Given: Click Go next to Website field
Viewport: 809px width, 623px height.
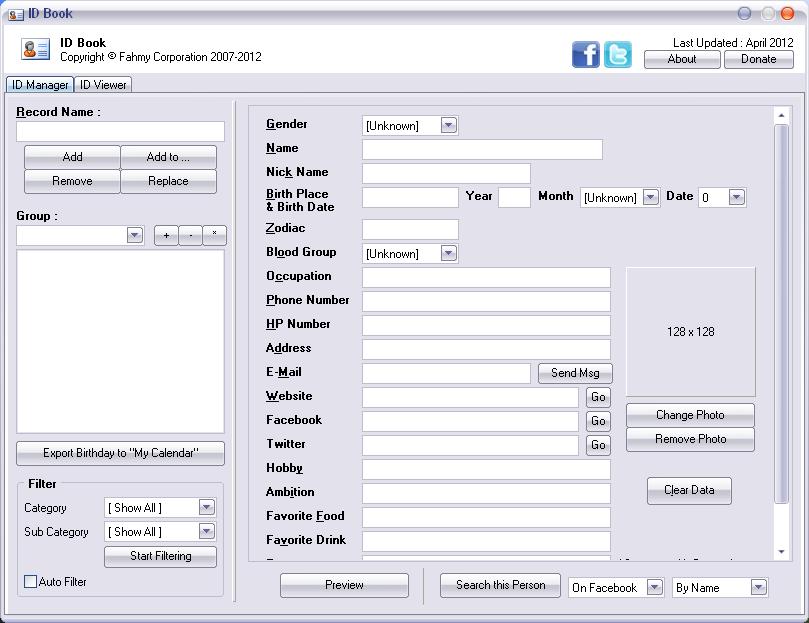Looking at the screenshot, I should [x=598, y=397].
